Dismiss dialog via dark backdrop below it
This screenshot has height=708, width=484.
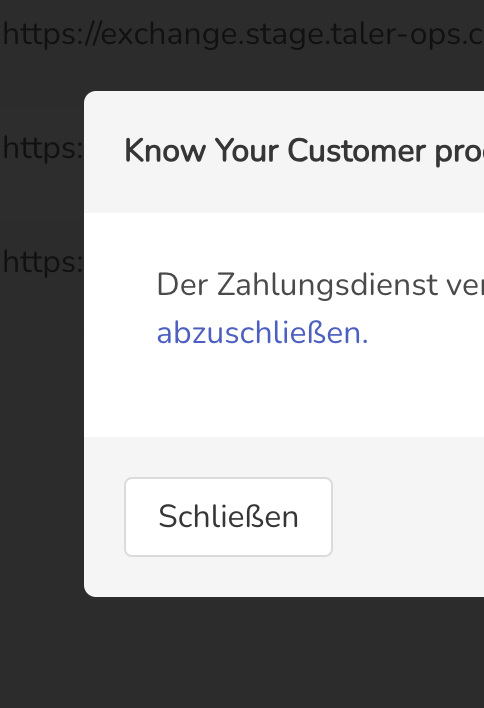[x=242, y=652]
